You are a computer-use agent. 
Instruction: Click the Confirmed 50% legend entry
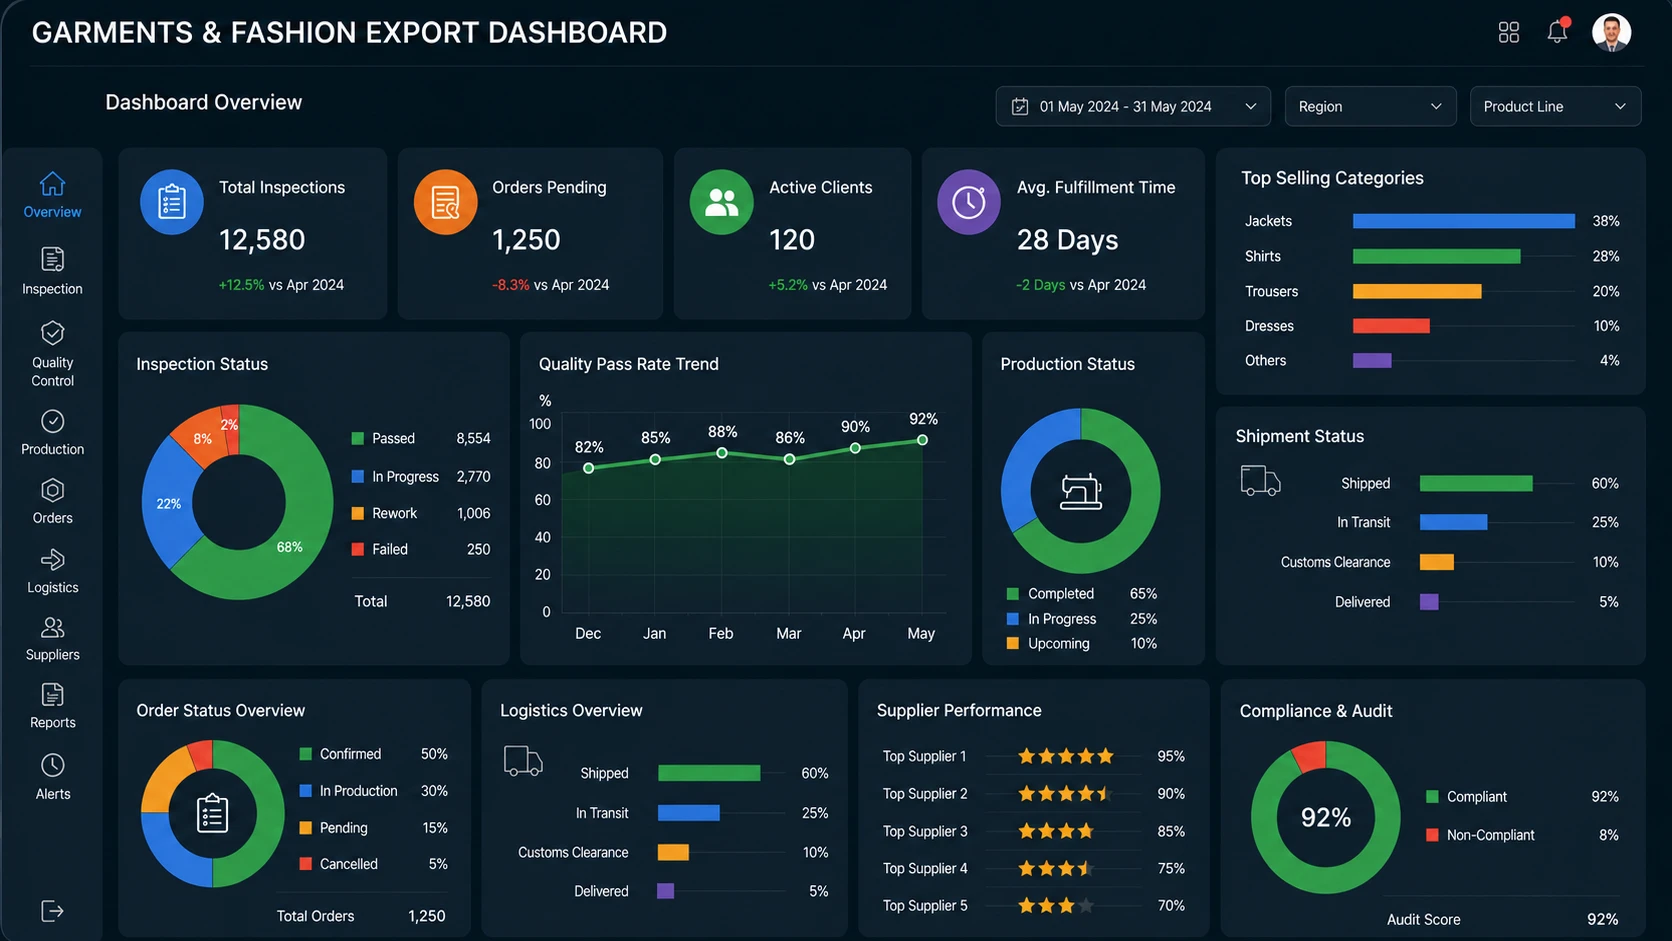tap(373, 754)
